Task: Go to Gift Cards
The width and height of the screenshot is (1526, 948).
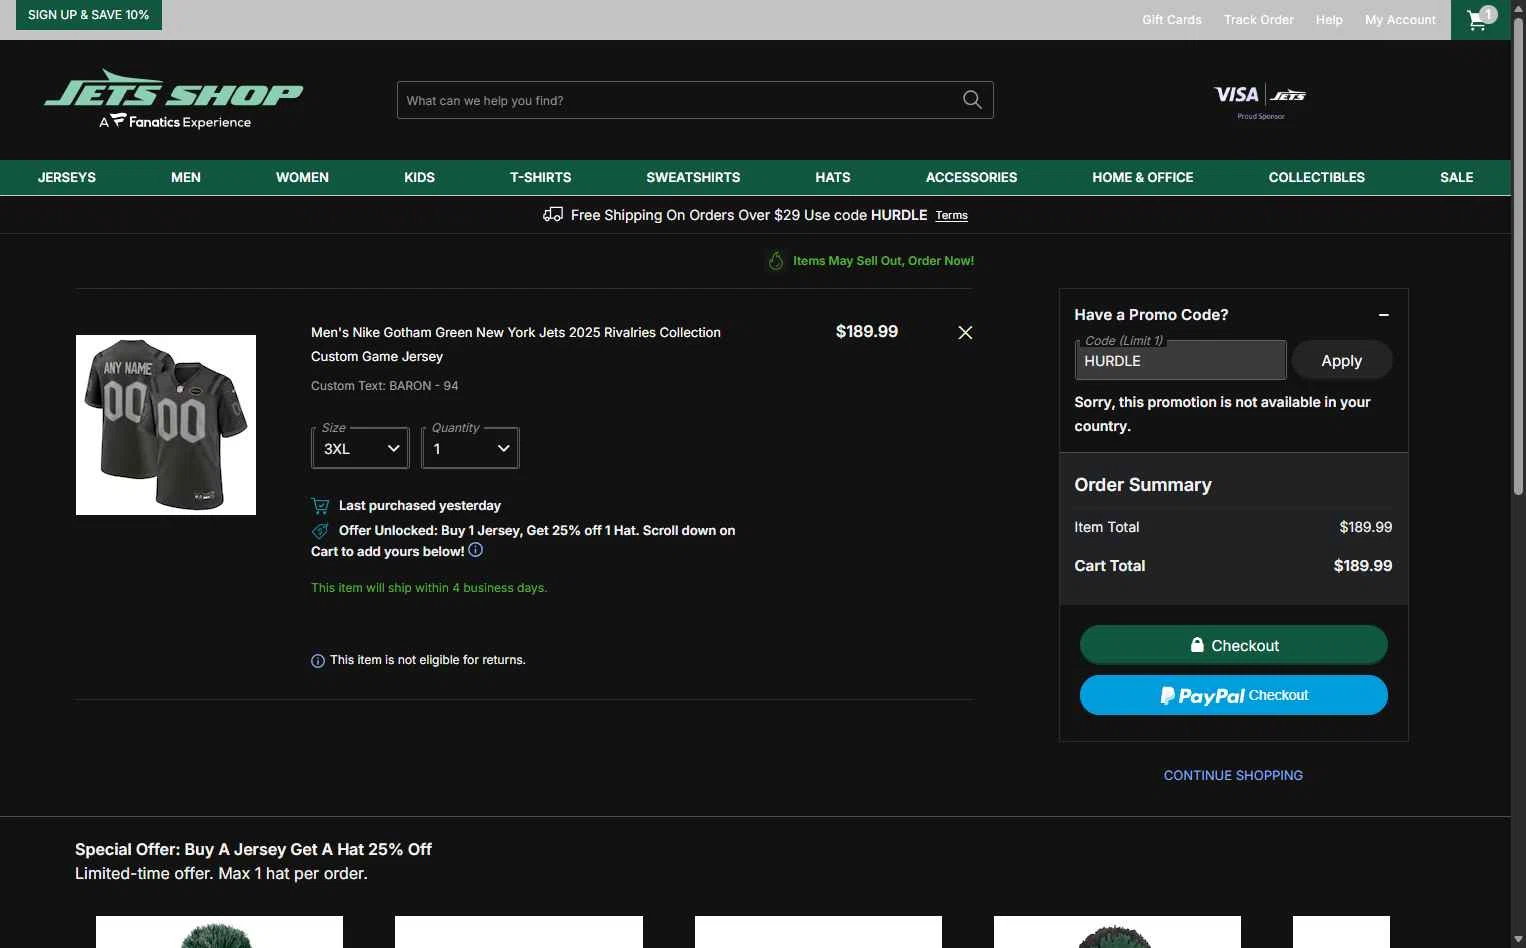Action: pyautogui.click(x=1172, y=19)
